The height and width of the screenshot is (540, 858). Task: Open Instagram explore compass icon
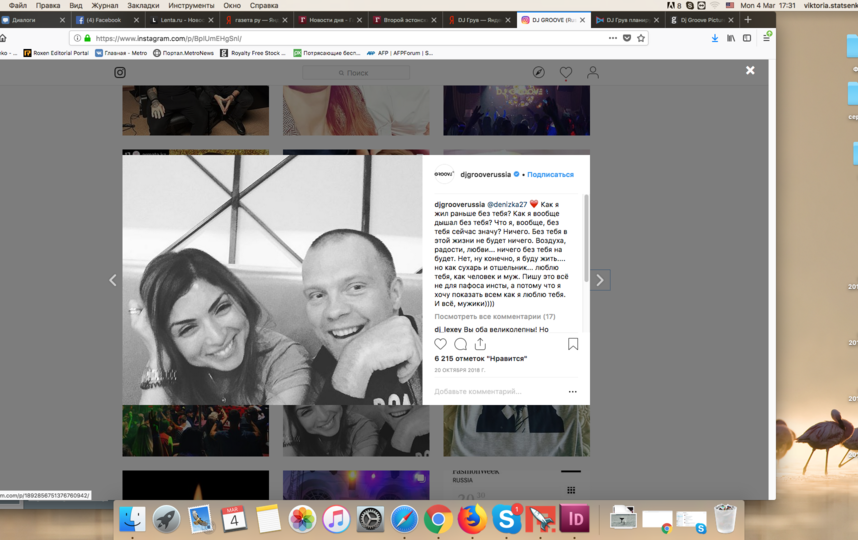[539, 73]
